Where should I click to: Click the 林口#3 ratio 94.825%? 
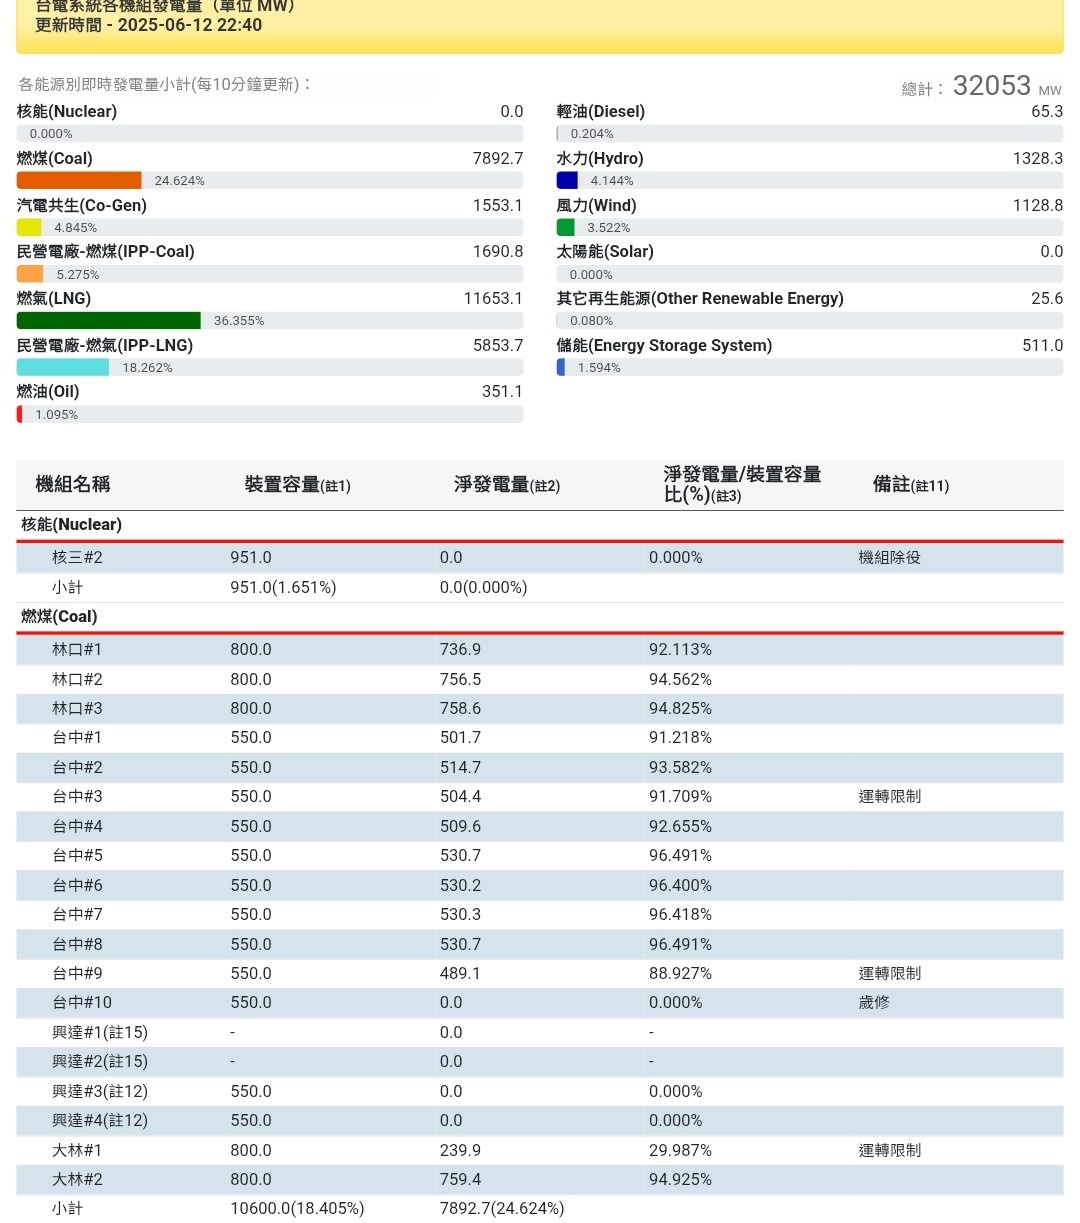coord(680,709)
